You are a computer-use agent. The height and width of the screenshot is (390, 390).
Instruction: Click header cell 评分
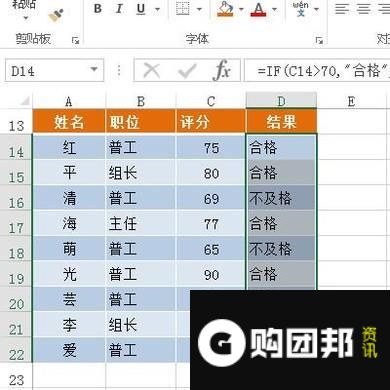click(x=211, y=121)
